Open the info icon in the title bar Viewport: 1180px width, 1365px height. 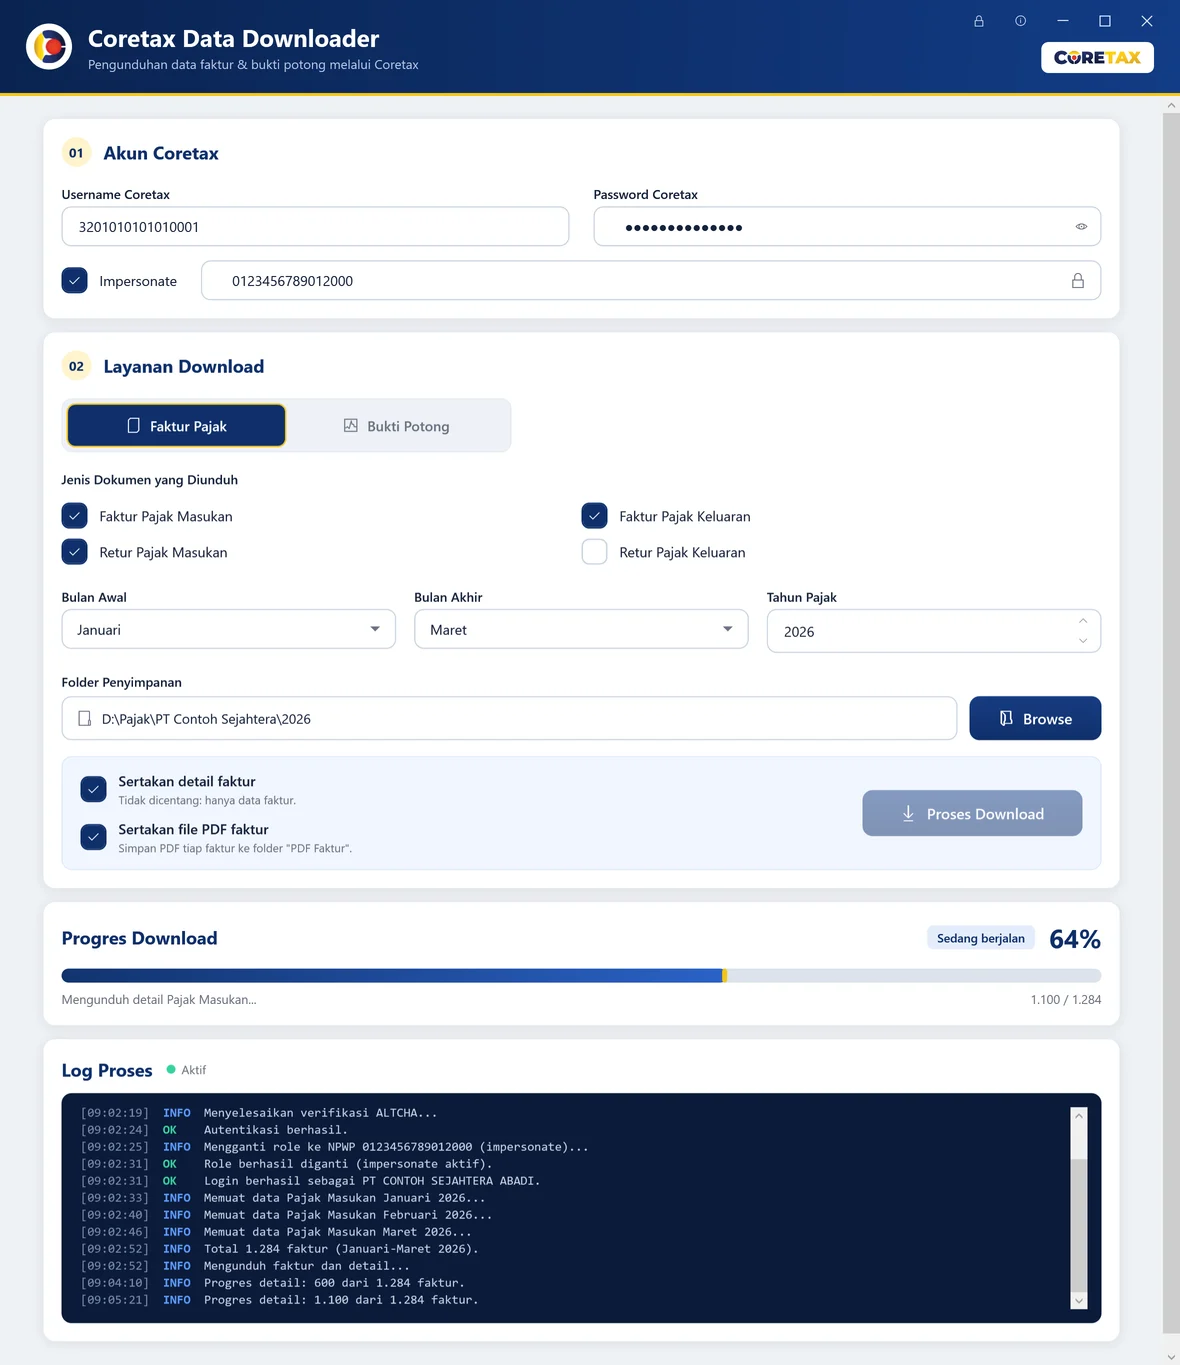1021,21
